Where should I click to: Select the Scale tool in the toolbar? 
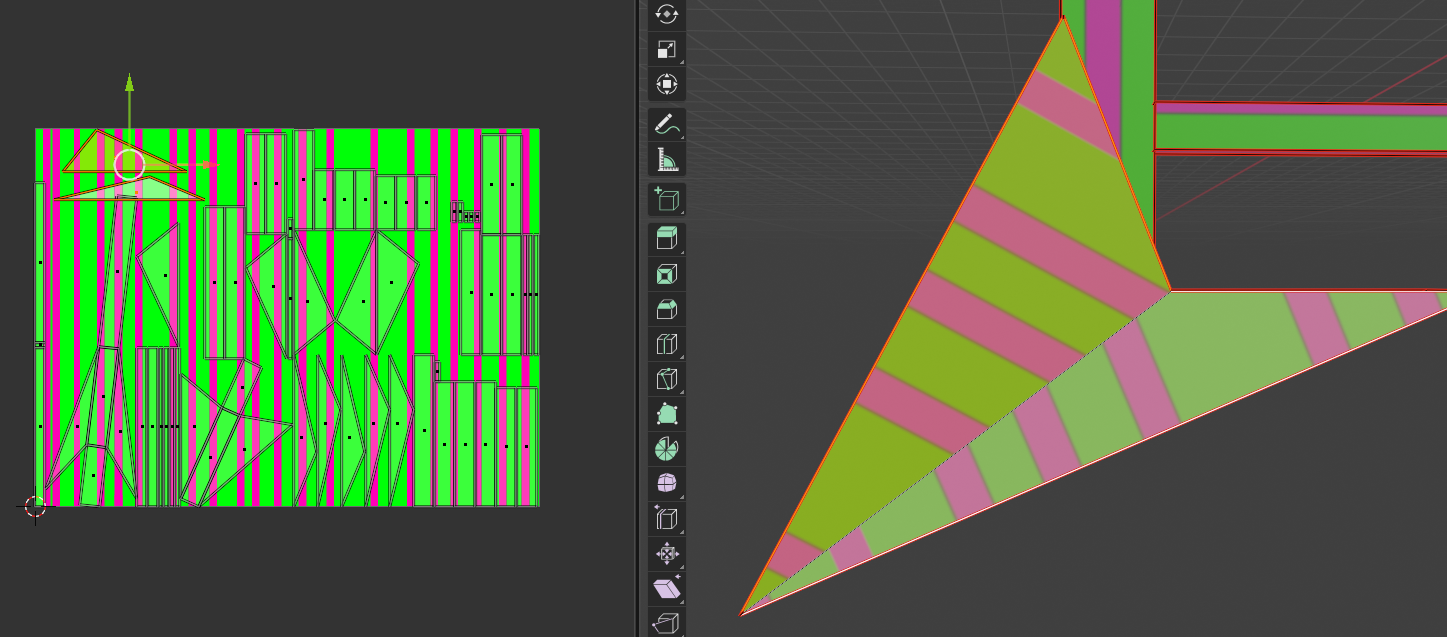667,49
